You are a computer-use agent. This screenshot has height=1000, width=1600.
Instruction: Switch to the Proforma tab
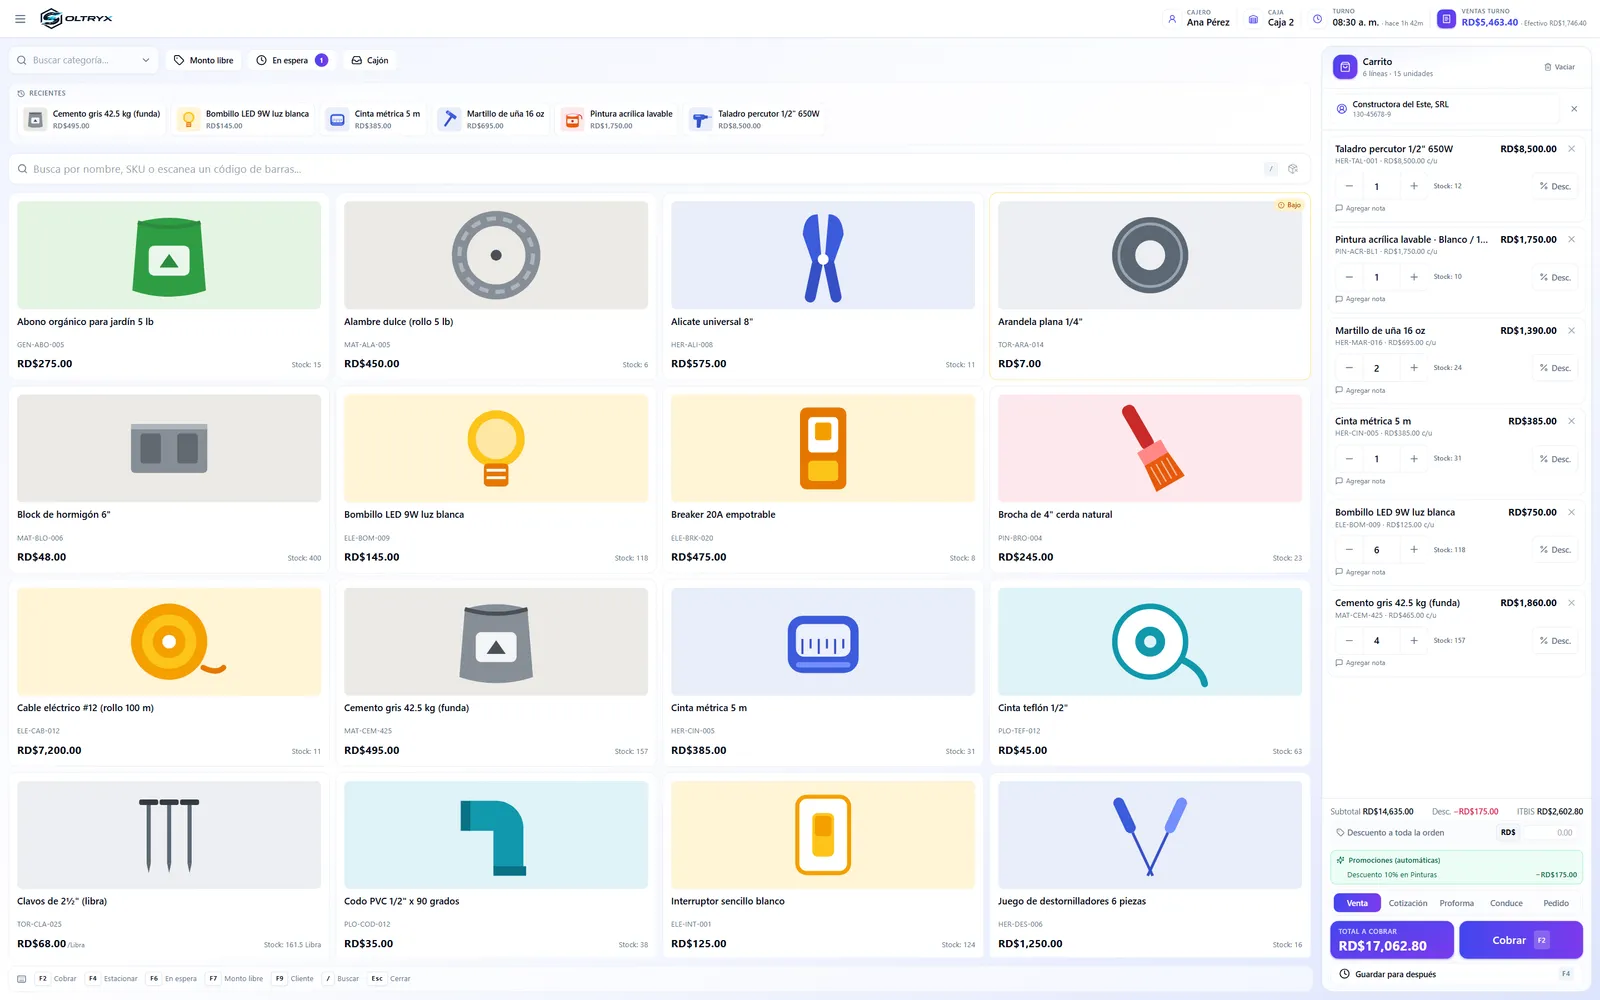1457,903
